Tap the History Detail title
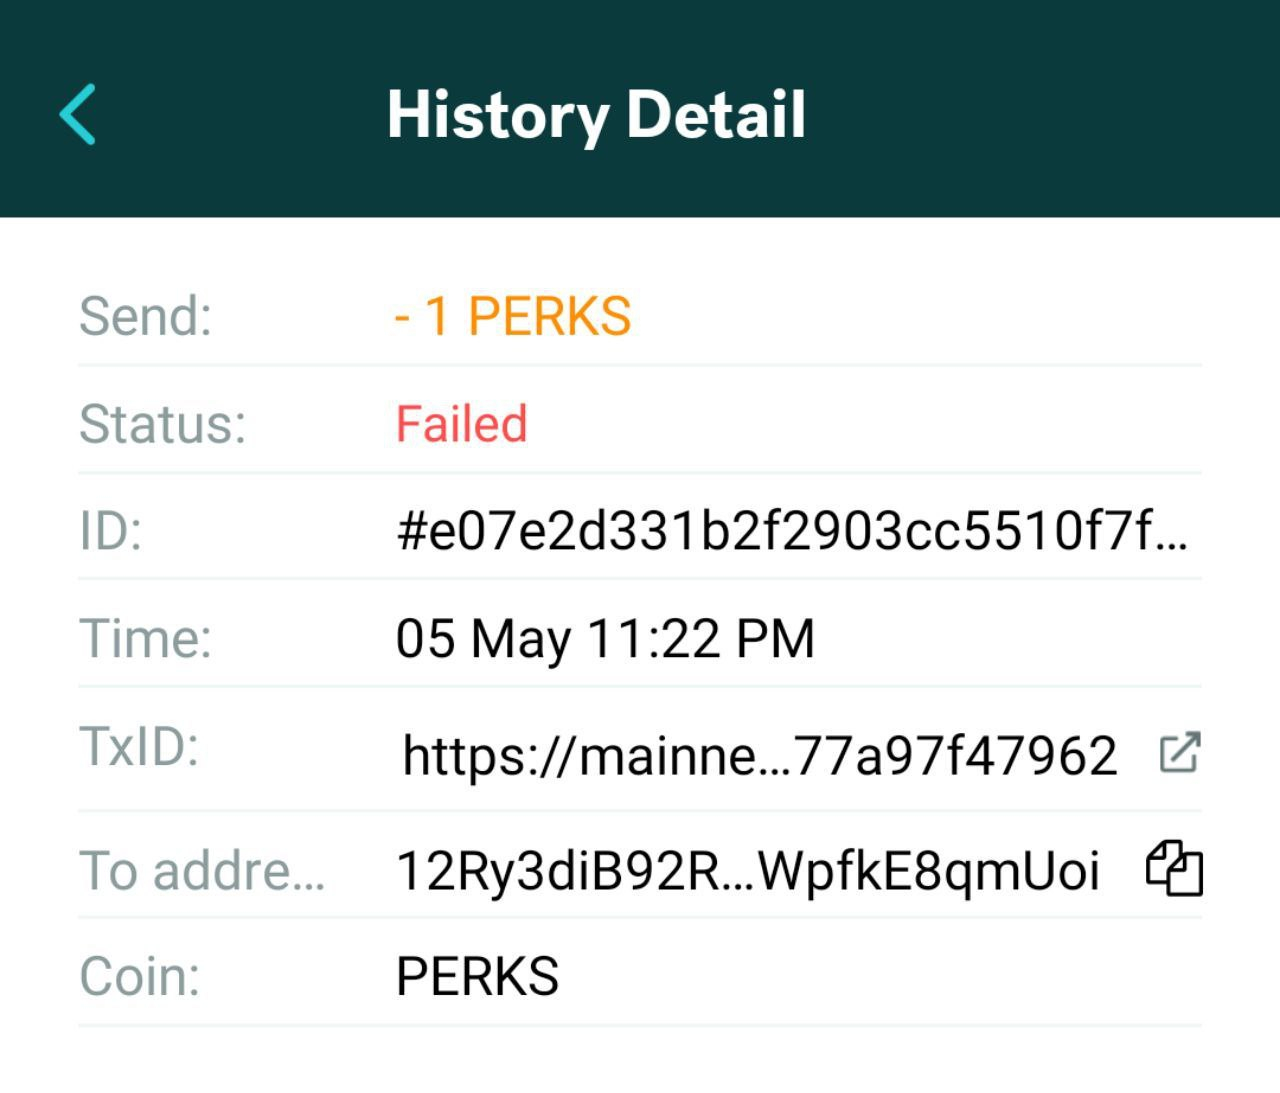1280x1093 pixels. (596, 115)
